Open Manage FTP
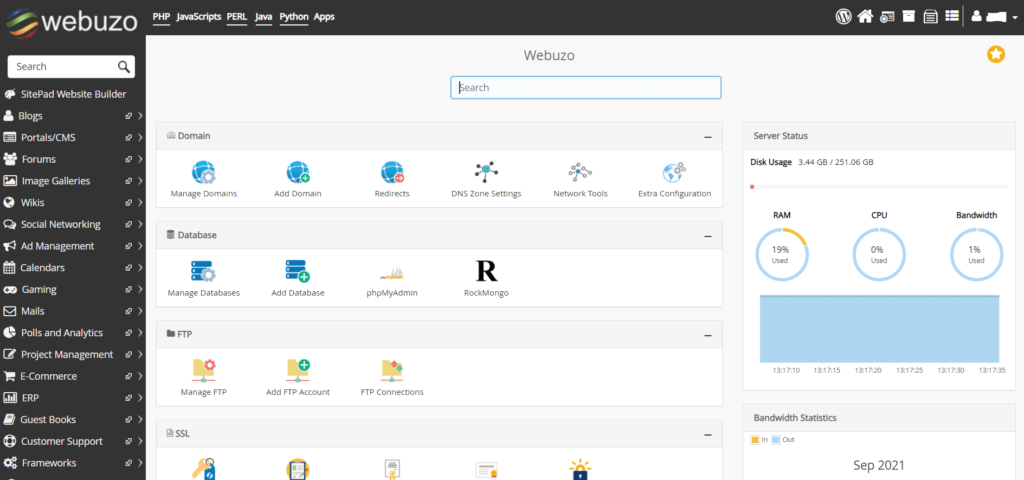 click(x=203, y=370)
